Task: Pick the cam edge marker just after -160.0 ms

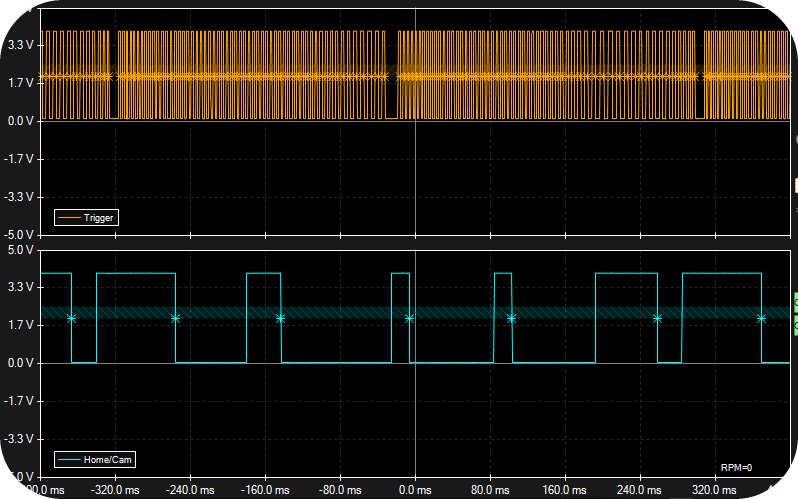Action: coord(280,319)
